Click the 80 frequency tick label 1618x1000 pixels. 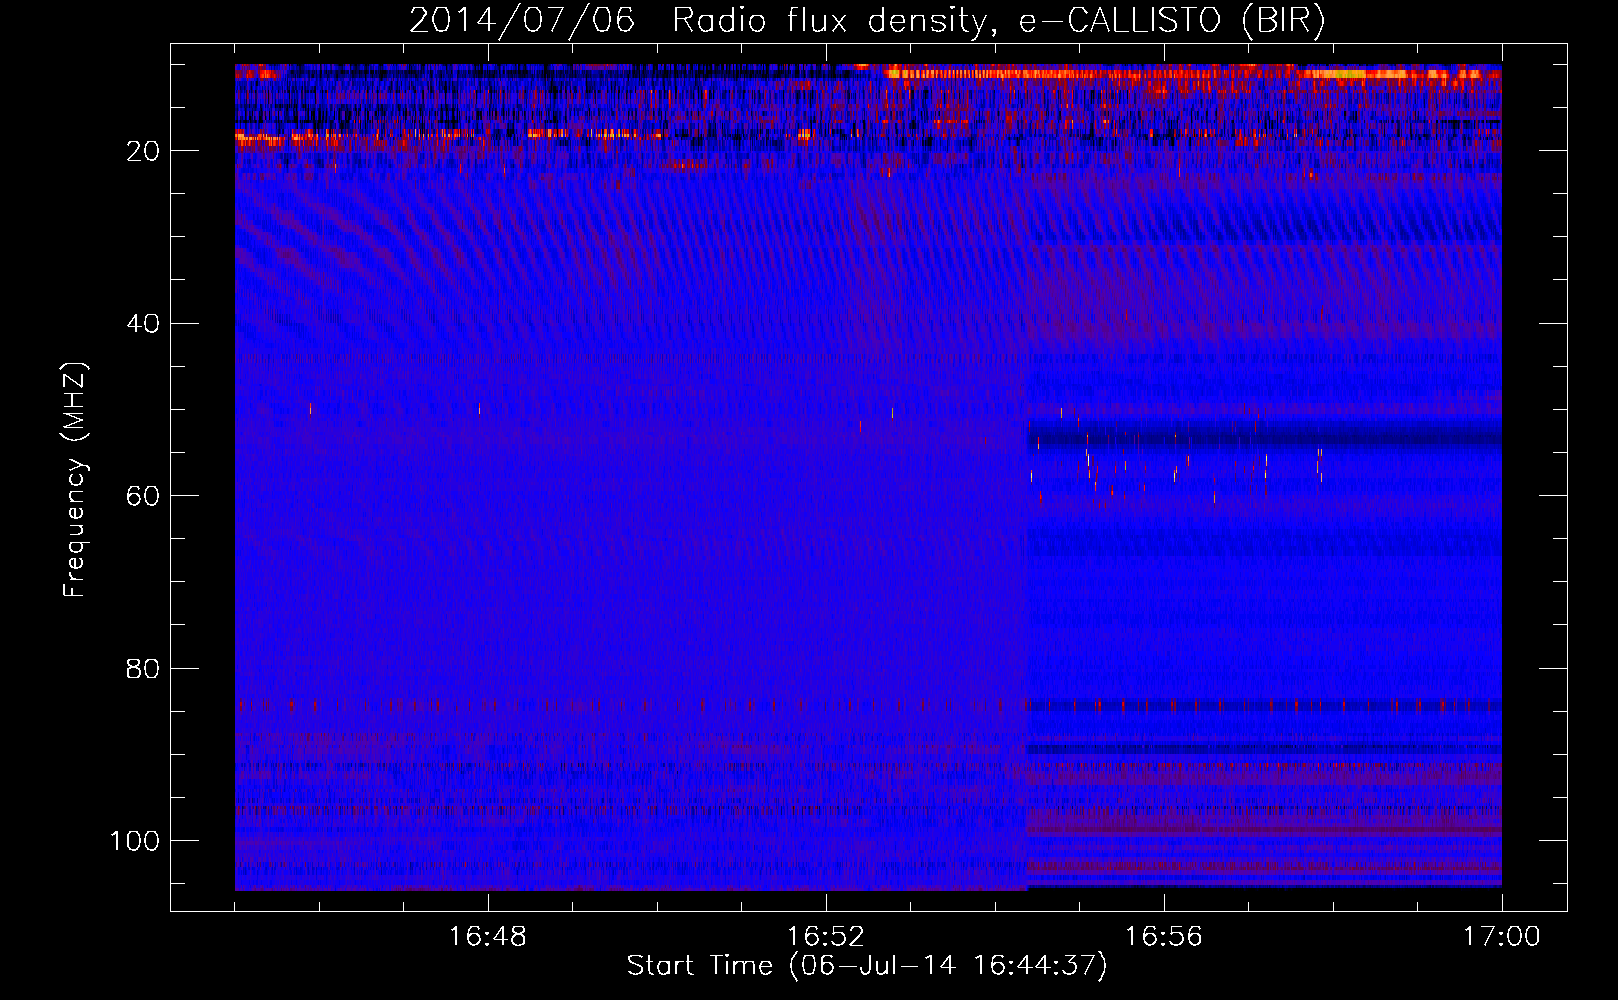143,669
